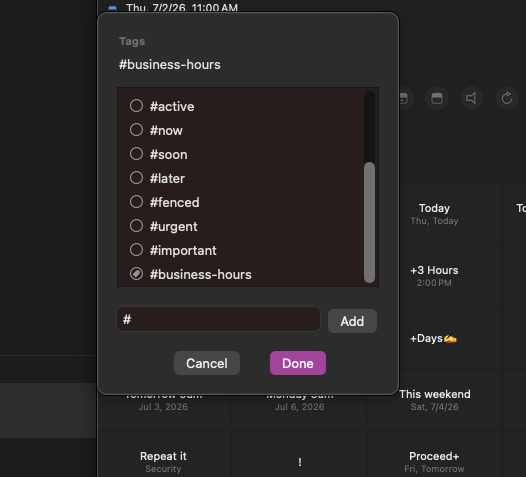Image resolution: width=526 pixels, height=477 pixels.
Task: Click the speaker sound icon
Action: pyautogui.click(x=471, y=98)
